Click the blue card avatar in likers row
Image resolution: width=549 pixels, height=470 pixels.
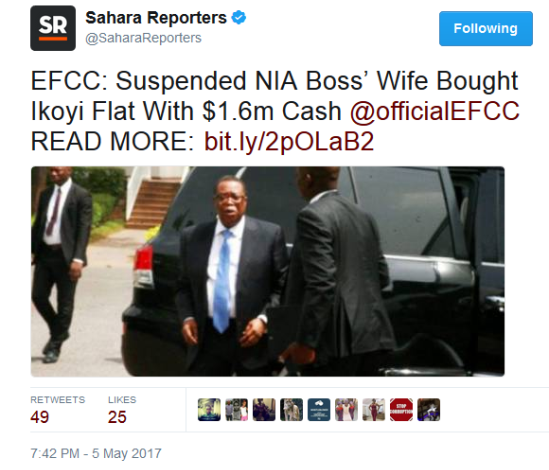pyautogui.click(x=319, y=409)
